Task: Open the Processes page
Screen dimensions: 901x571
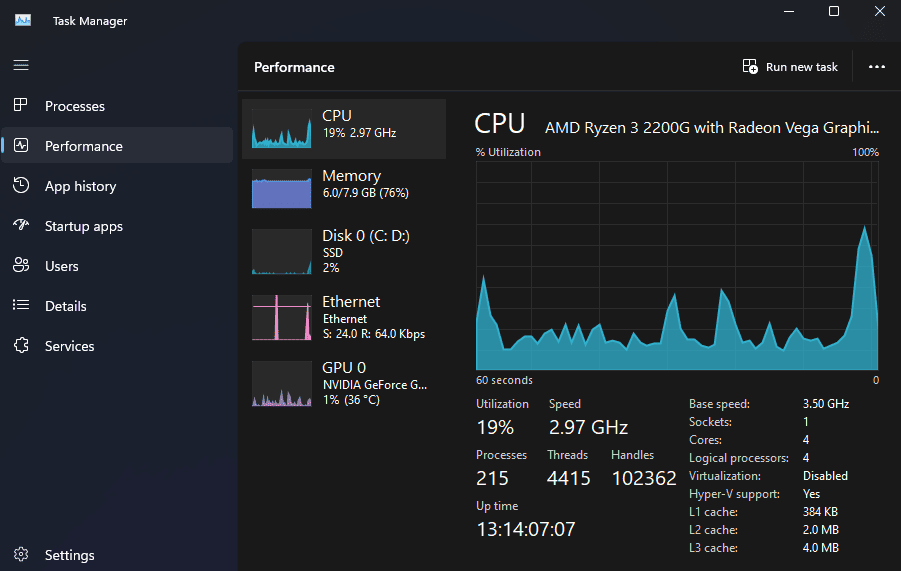Action: tap(117, 106)
